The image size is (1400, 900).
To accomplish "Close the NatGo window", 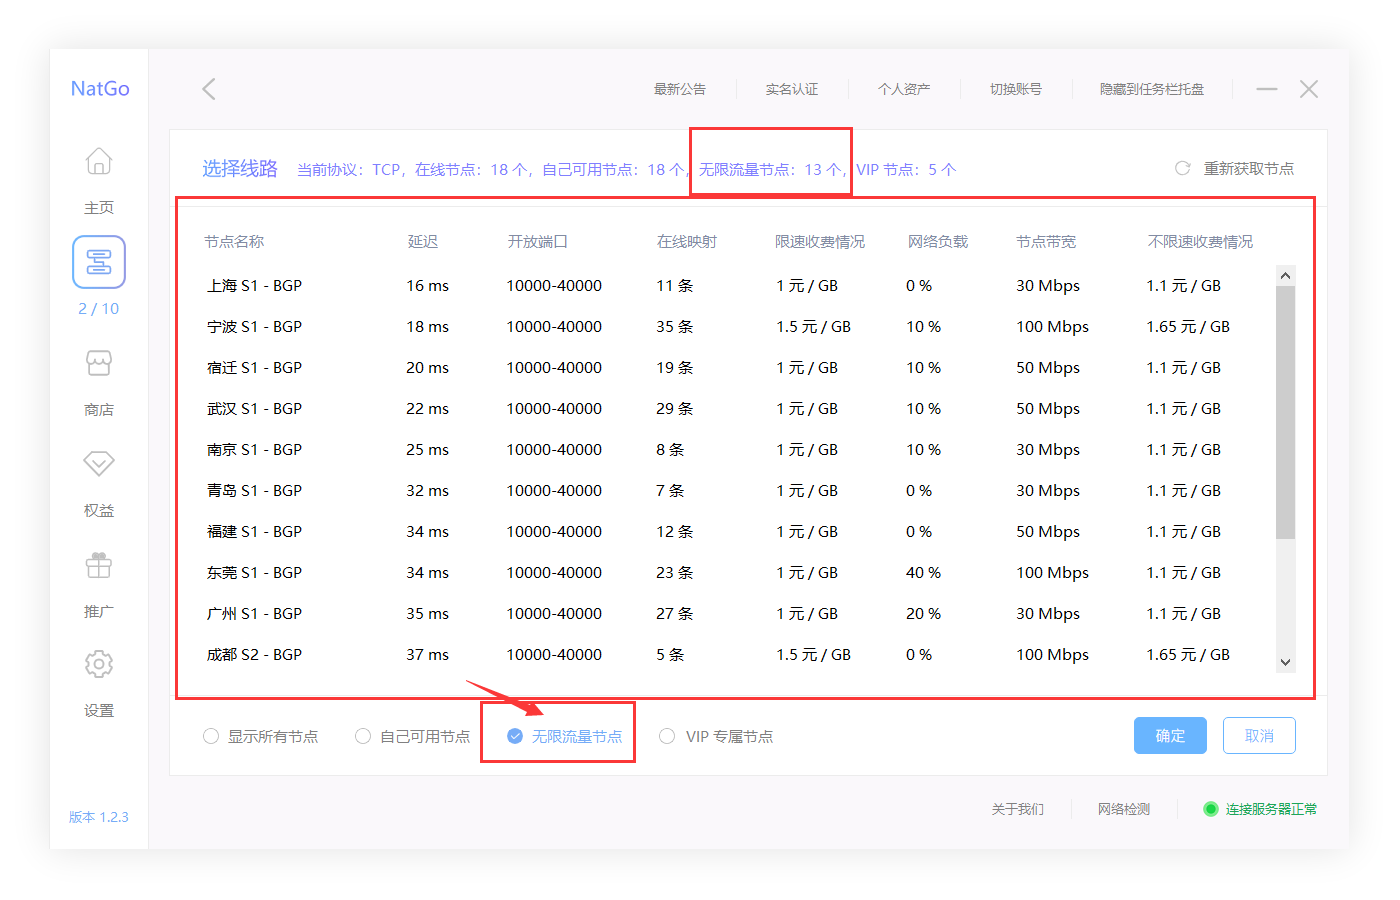I will click(x=1308, y=89).
